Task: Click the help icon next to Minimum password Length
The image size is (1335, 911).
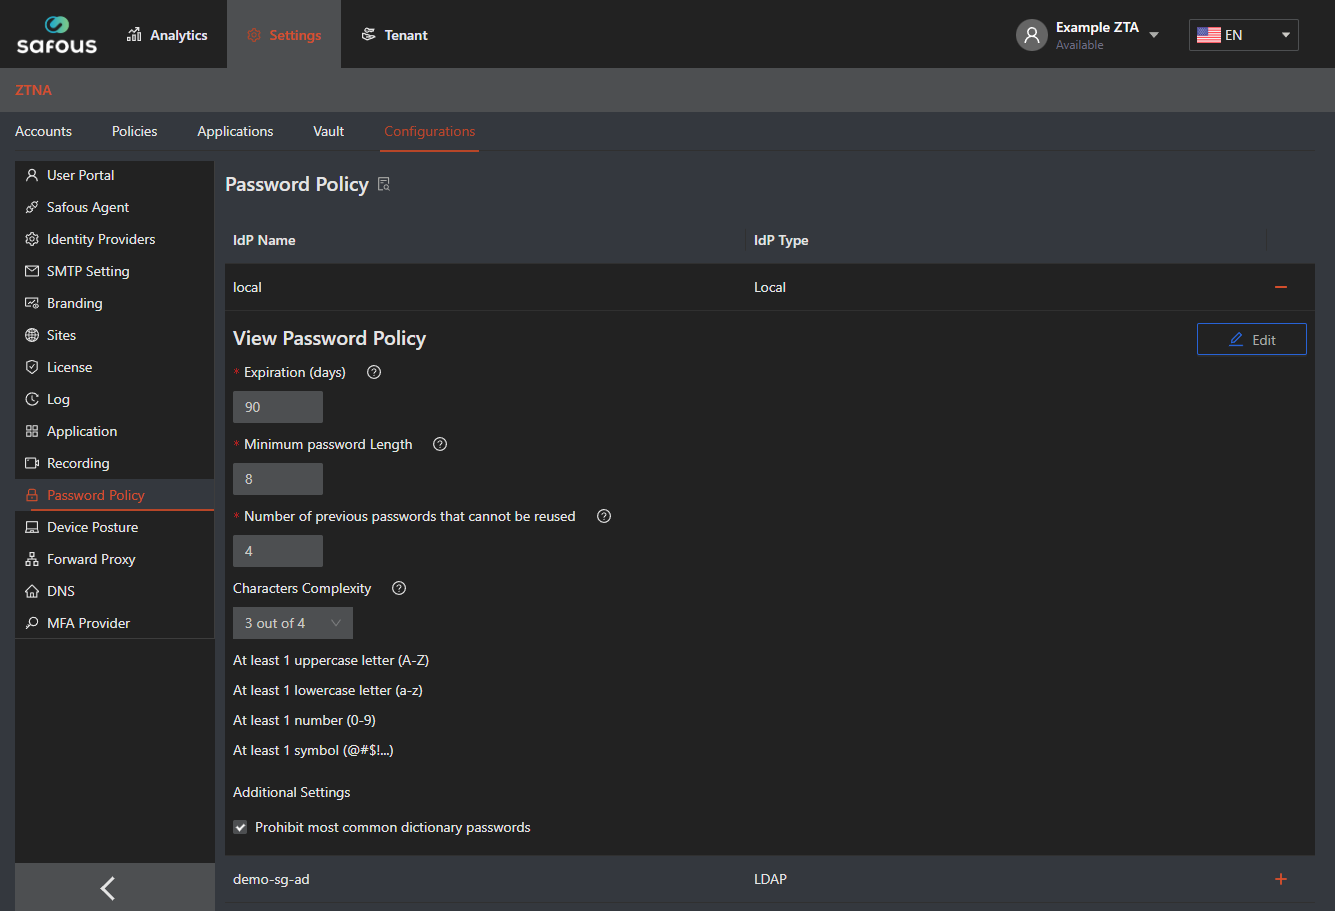Action: tap(440, 444)
